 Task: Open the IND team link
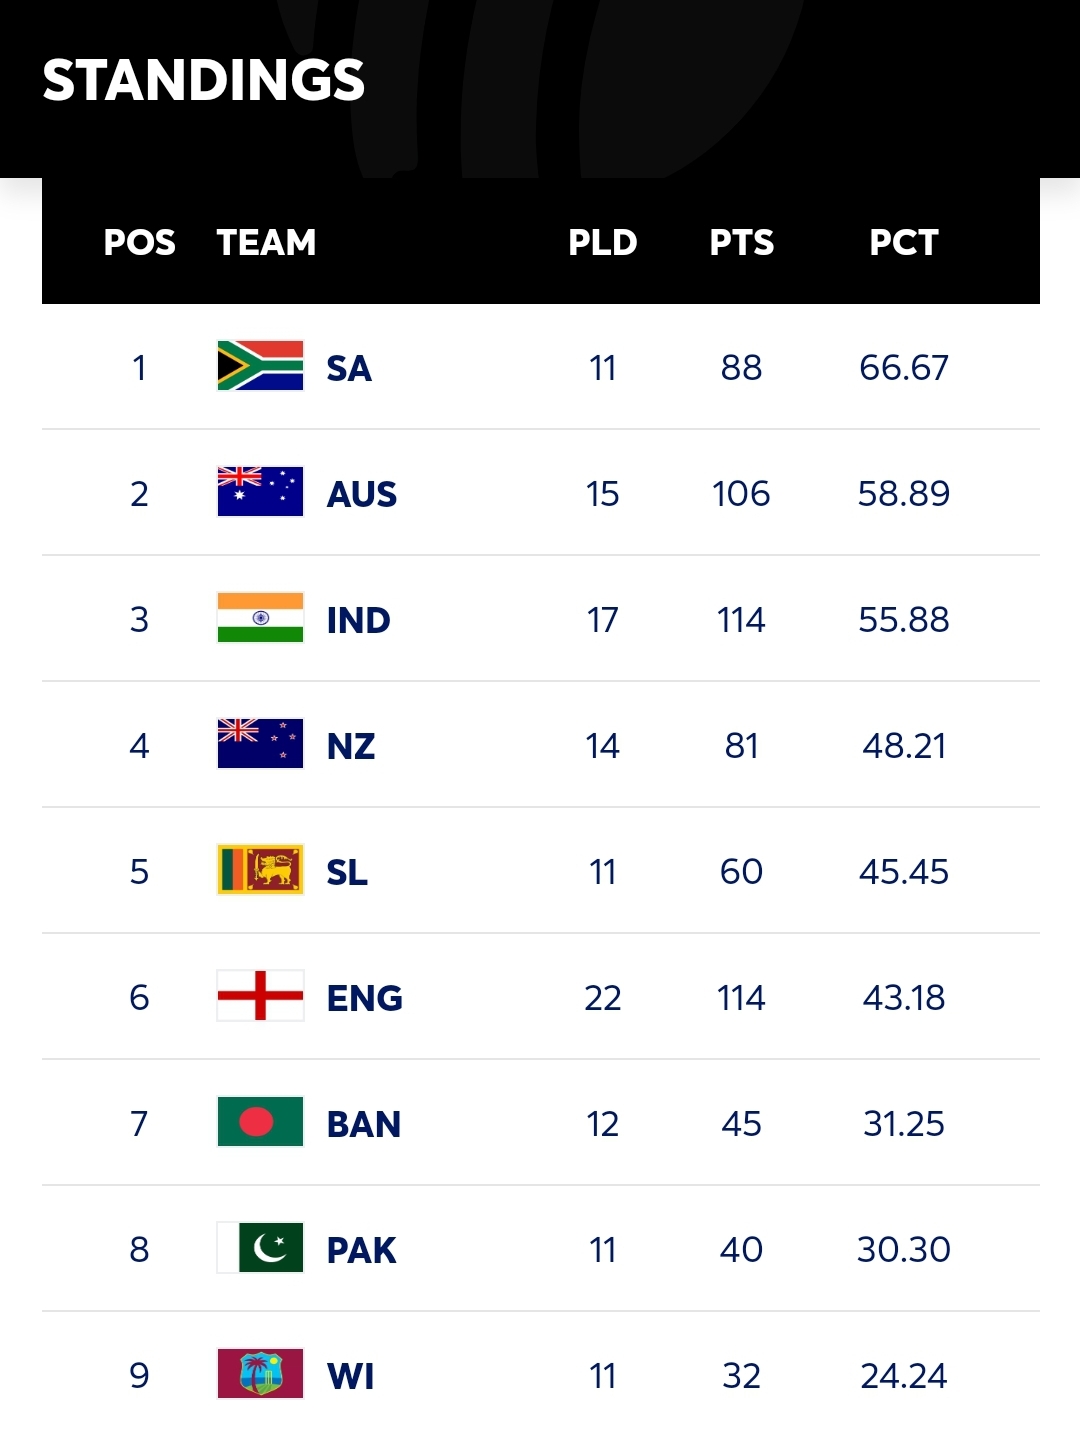pos(358,621)
